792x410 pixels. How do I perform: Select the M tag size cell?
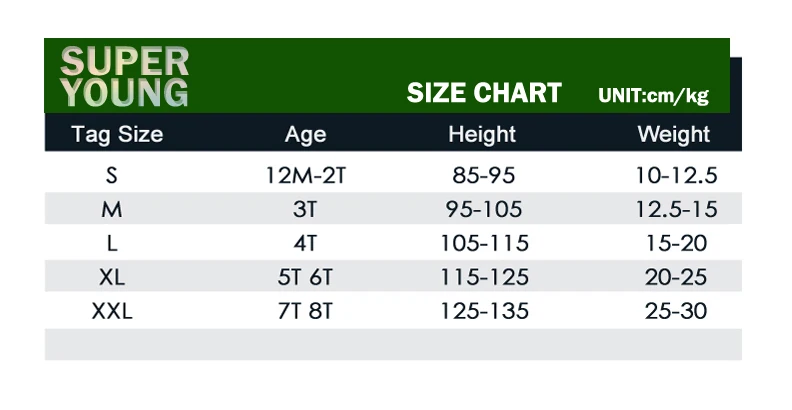click(x=112, y=209)
